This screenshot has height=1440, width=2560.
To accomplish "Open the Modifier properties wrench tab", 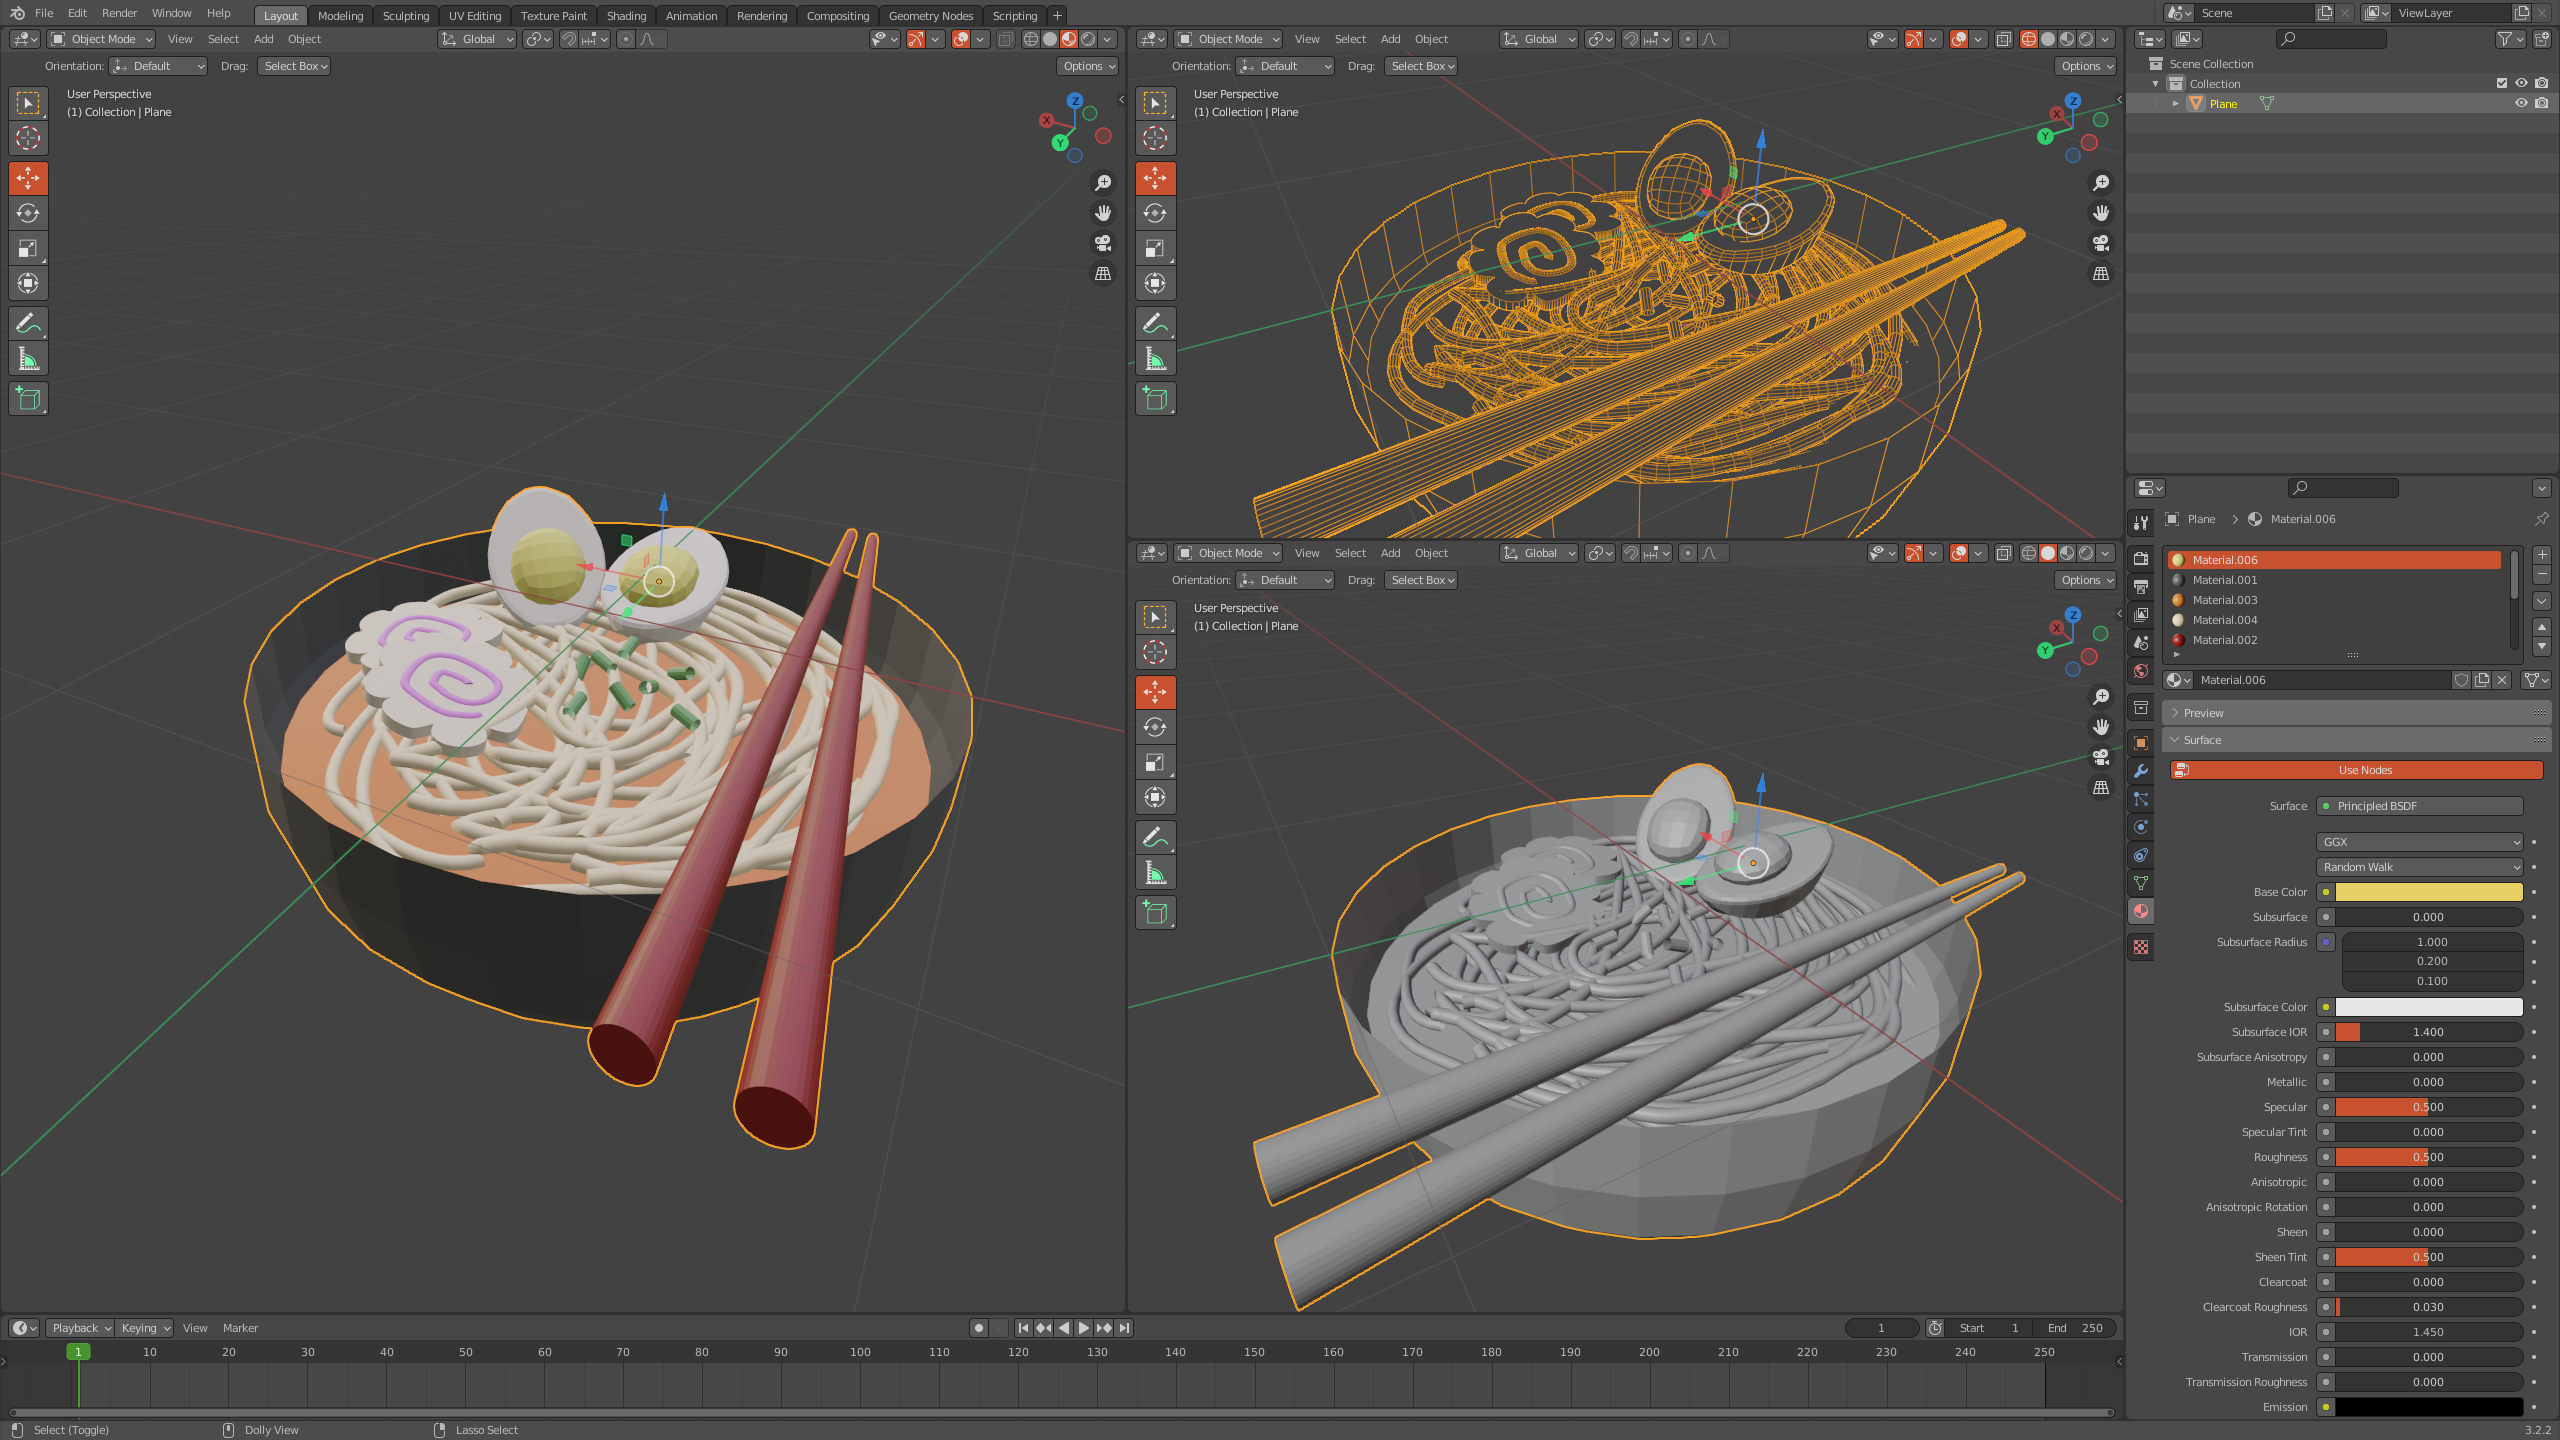I will (x=2141, y=771).
